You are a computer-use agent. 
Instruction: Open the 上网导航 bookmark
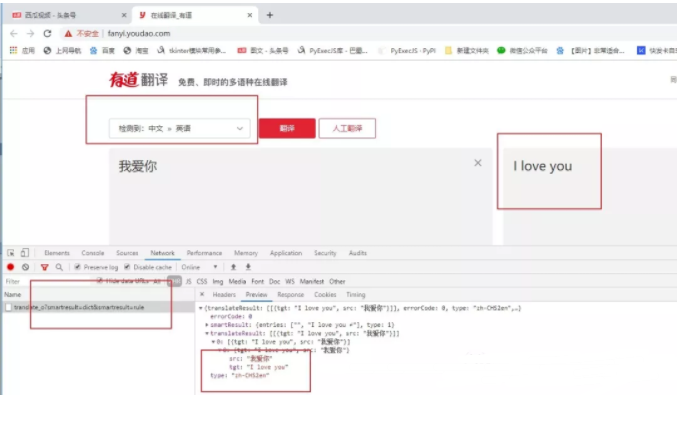point(62,51)
